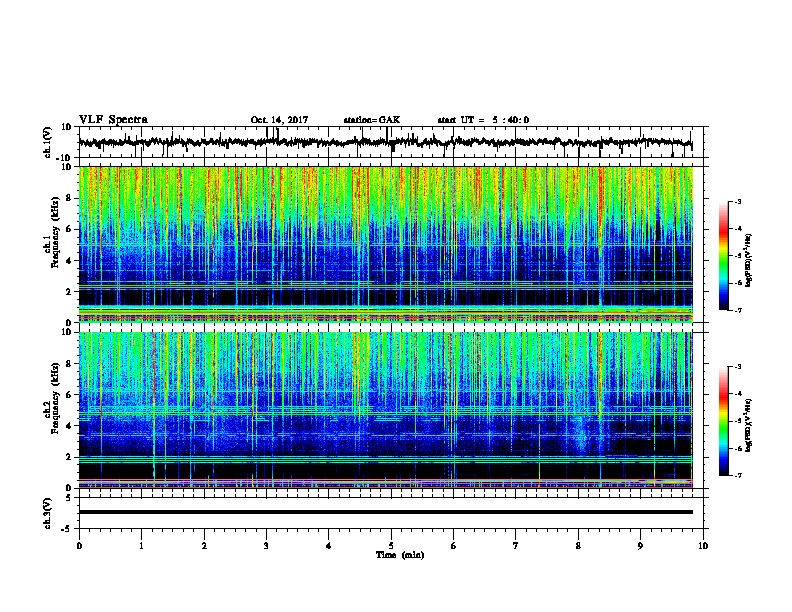Image resolution: width=792 pixels, height=612 pixels.
Task: Click the "6" kHz tick on ch.1 spectrogram
Action: (x=69, y=229)
